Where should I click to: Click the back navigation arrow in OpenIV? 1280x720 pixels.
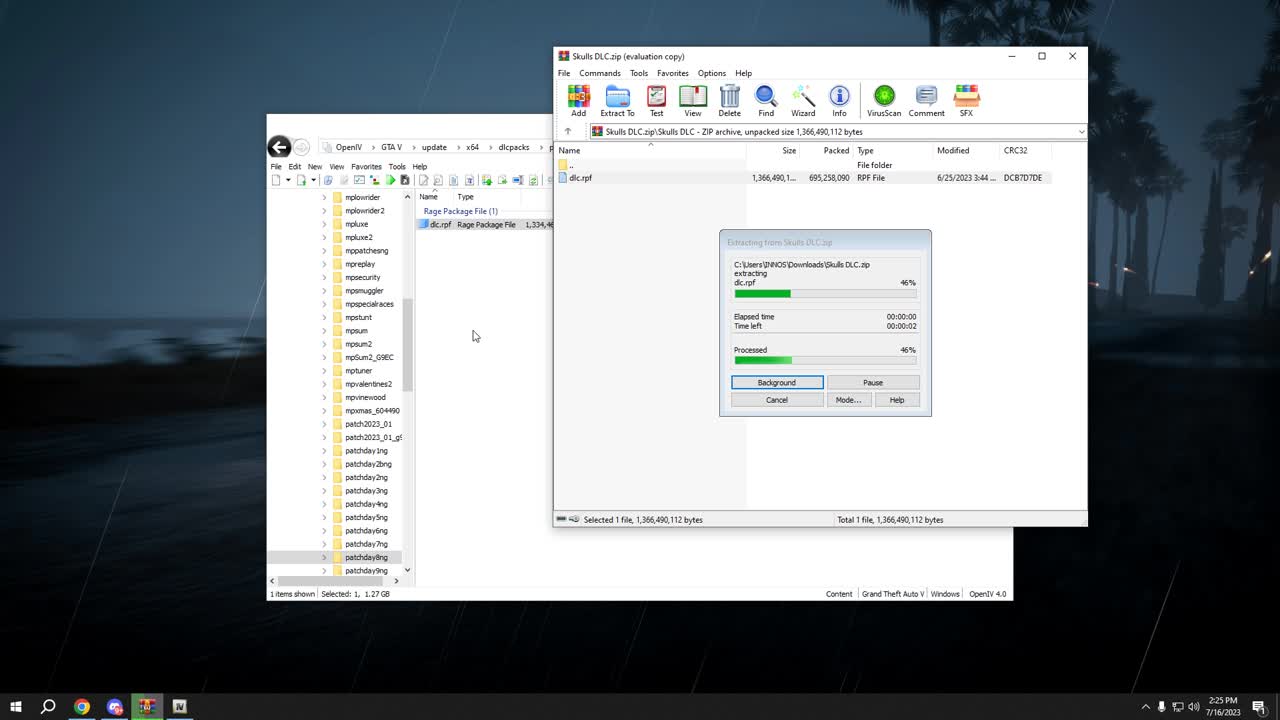click(x=279, y=147)
